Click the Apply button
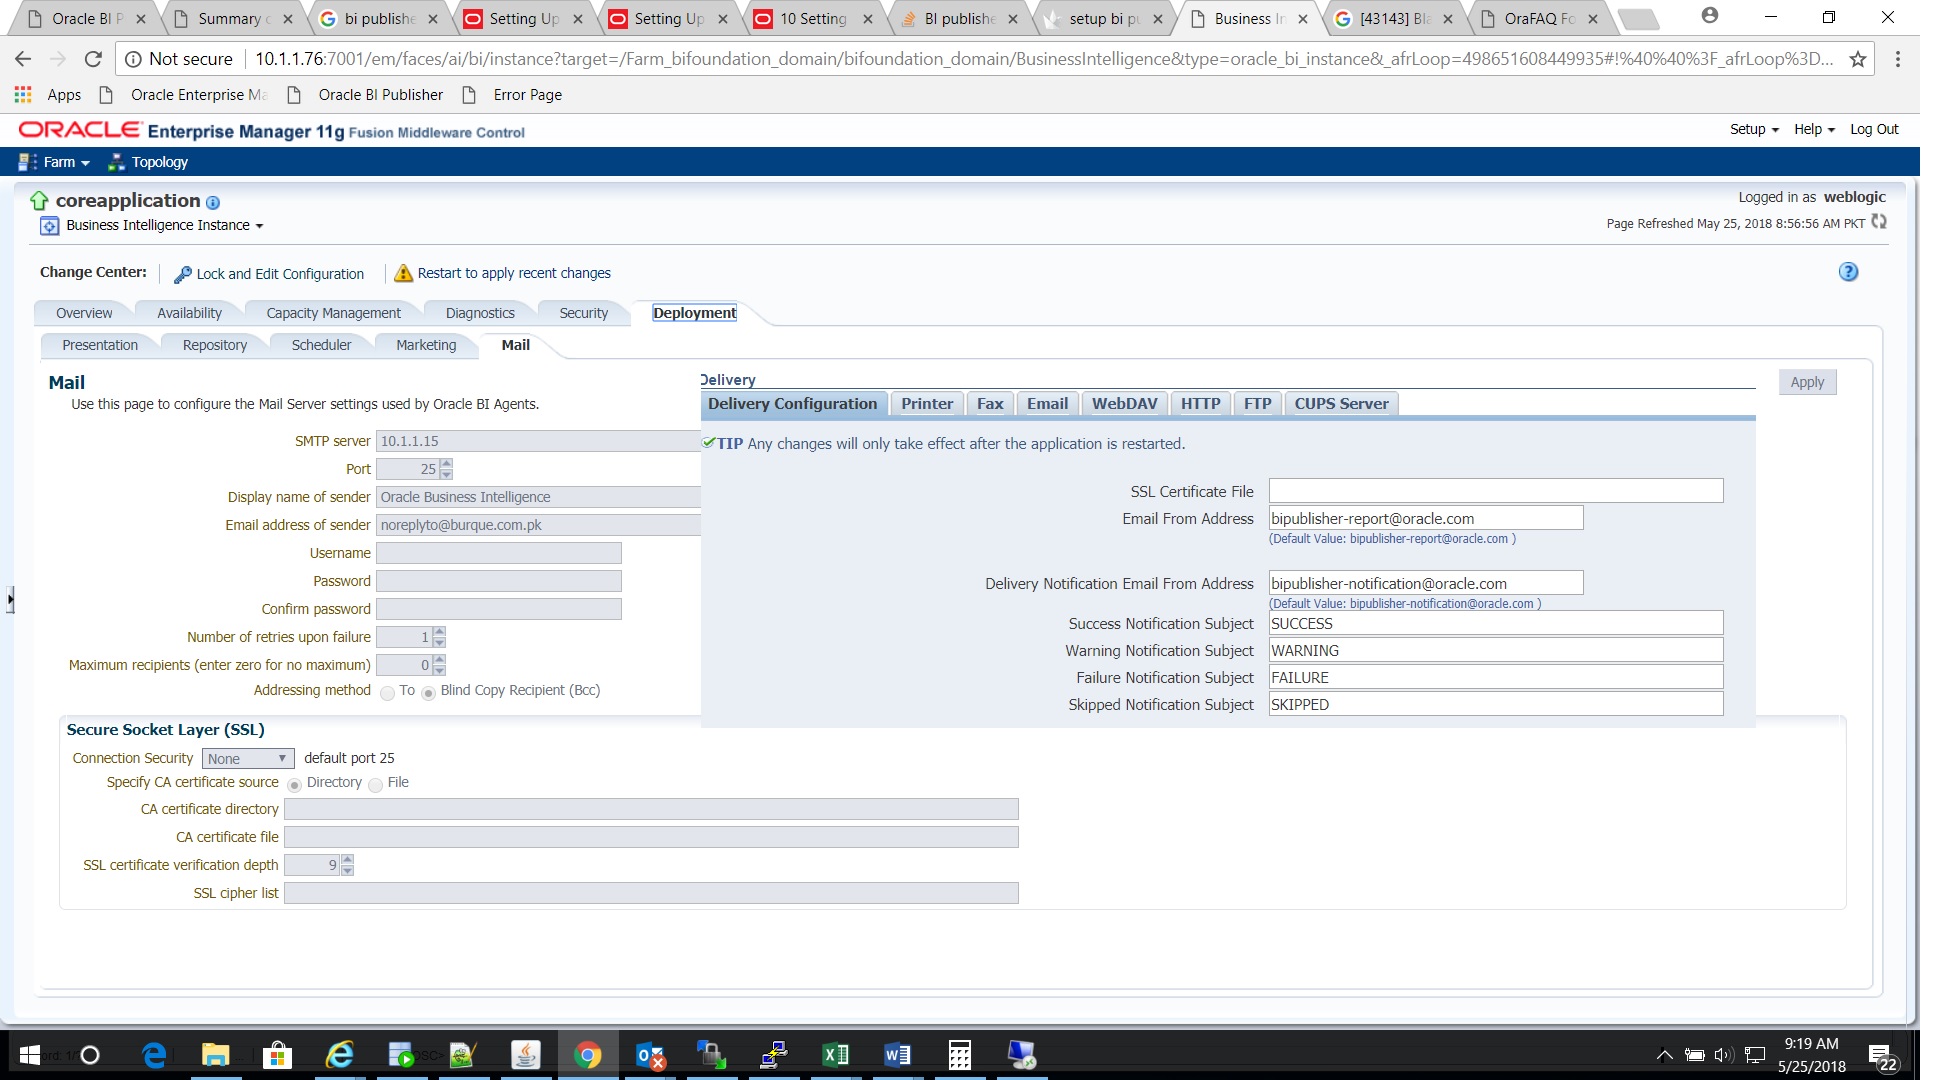The image size is (1934, 1080). [x=1806, y=382]
